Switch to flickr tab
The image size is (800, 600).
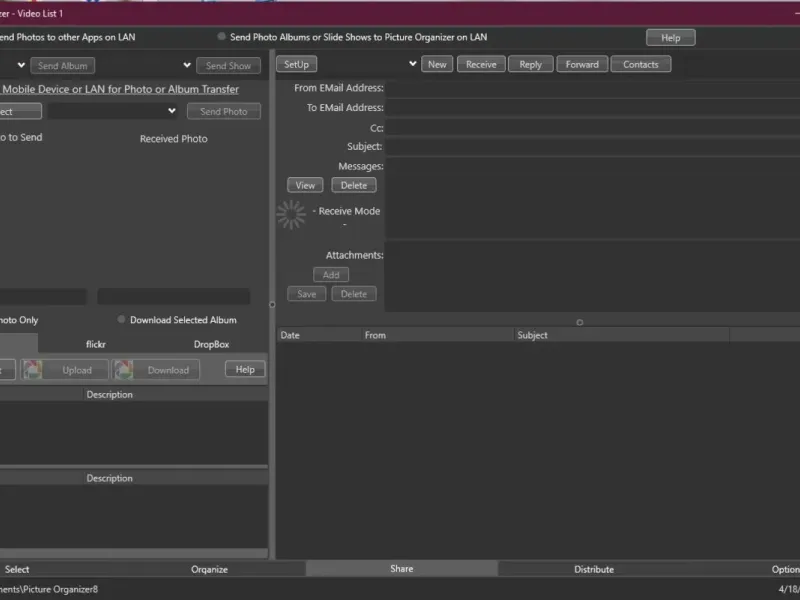(96, 344)
